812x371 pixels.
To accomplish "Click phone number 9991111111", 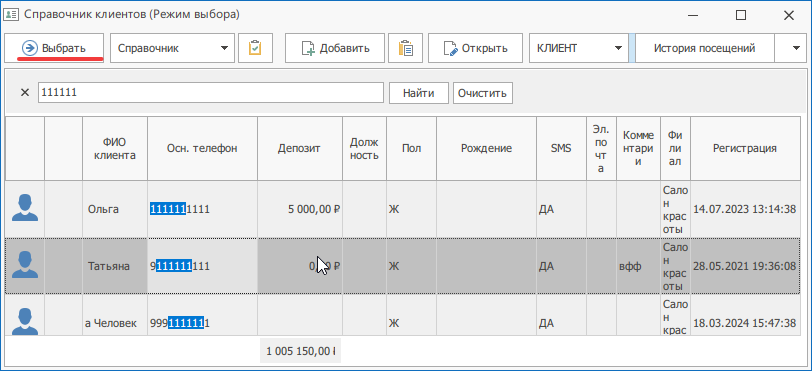I will 180,323.
